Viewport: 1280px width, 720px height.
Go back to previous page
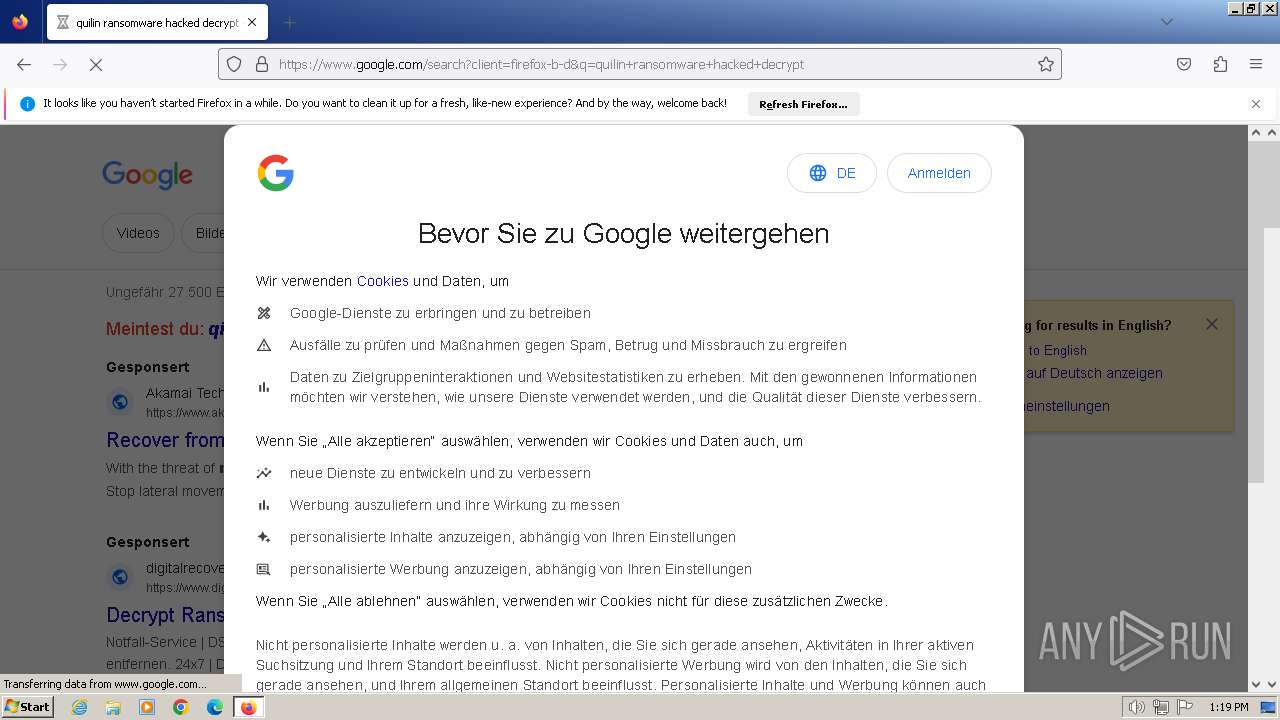pyautogui.click(x=24, y=64)
